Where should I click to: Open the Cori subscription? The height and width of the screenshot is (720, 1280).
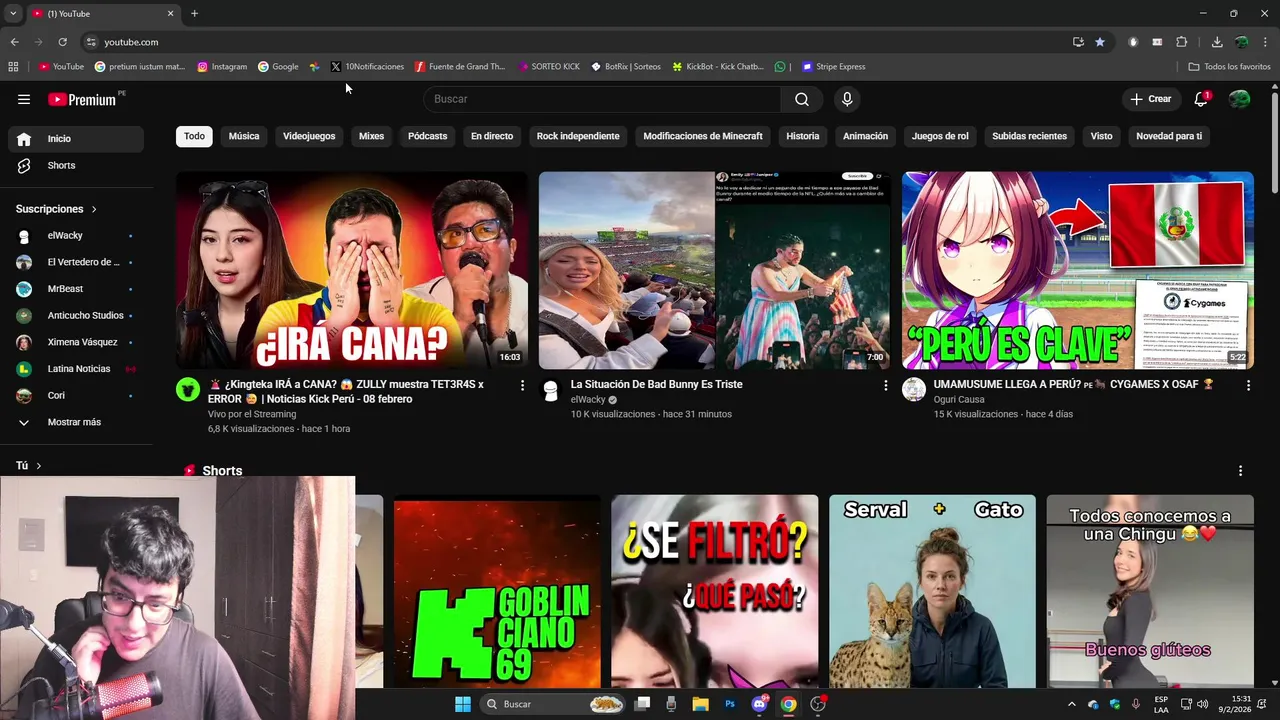[76, 395]
